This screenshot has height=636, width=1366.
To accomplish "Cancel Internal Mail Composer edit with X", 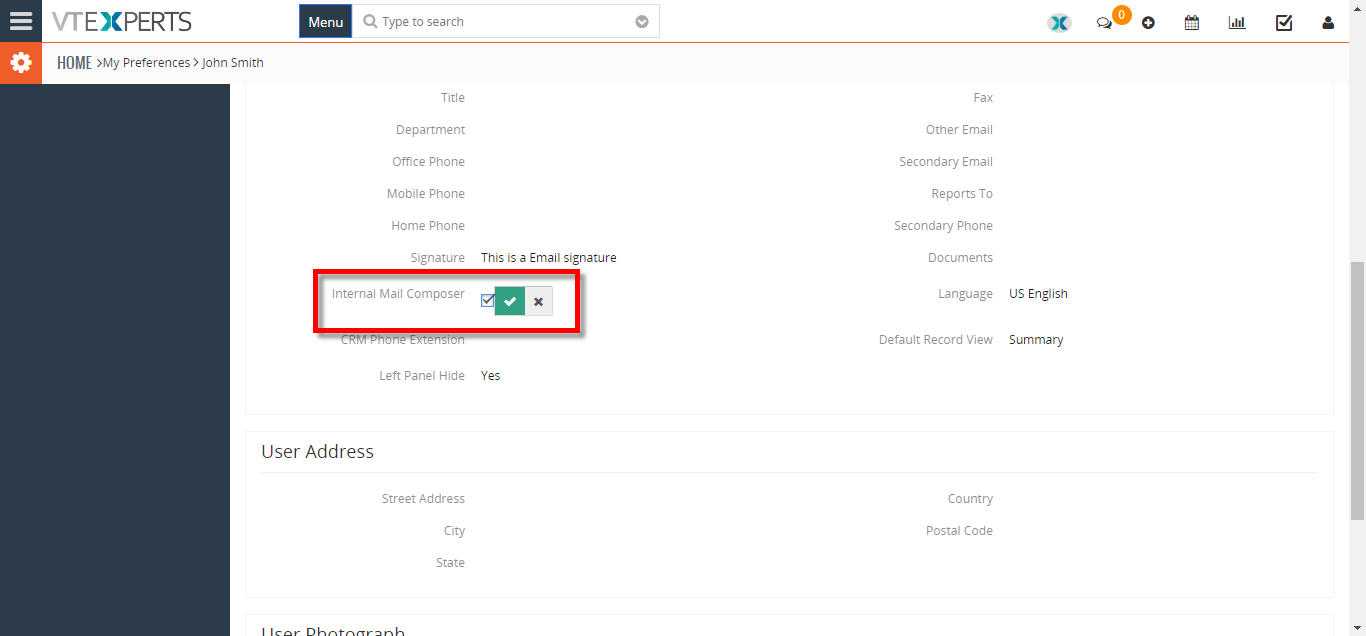I will 538,301.
